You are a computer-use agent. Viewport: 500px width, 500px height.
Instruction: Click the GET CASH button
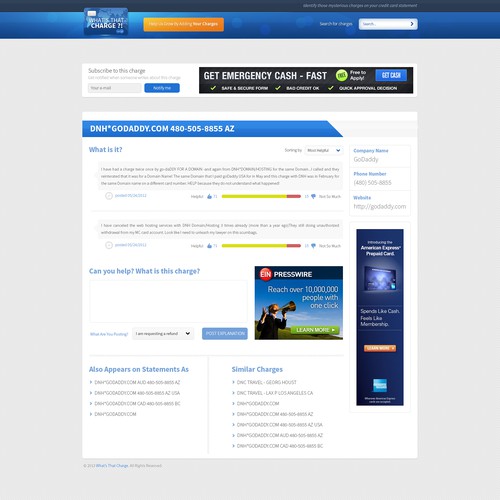click(391, 75)
